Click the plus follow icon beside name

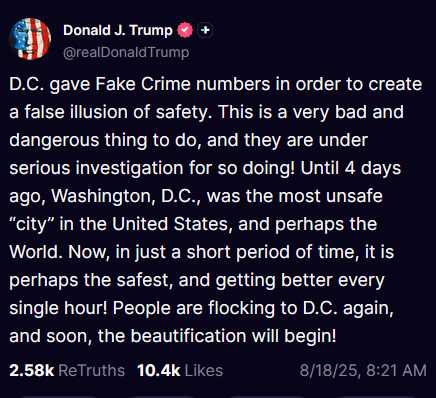coord(206,30)
